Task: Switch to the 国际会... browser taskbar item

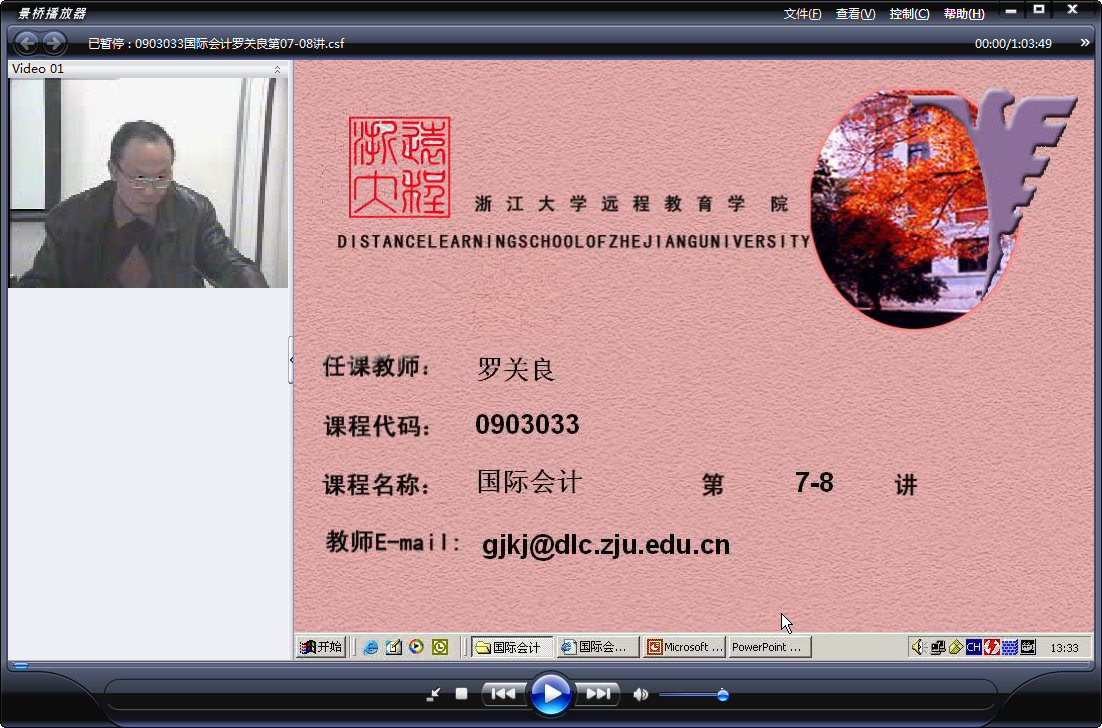Action: click(x=598, y=647)
